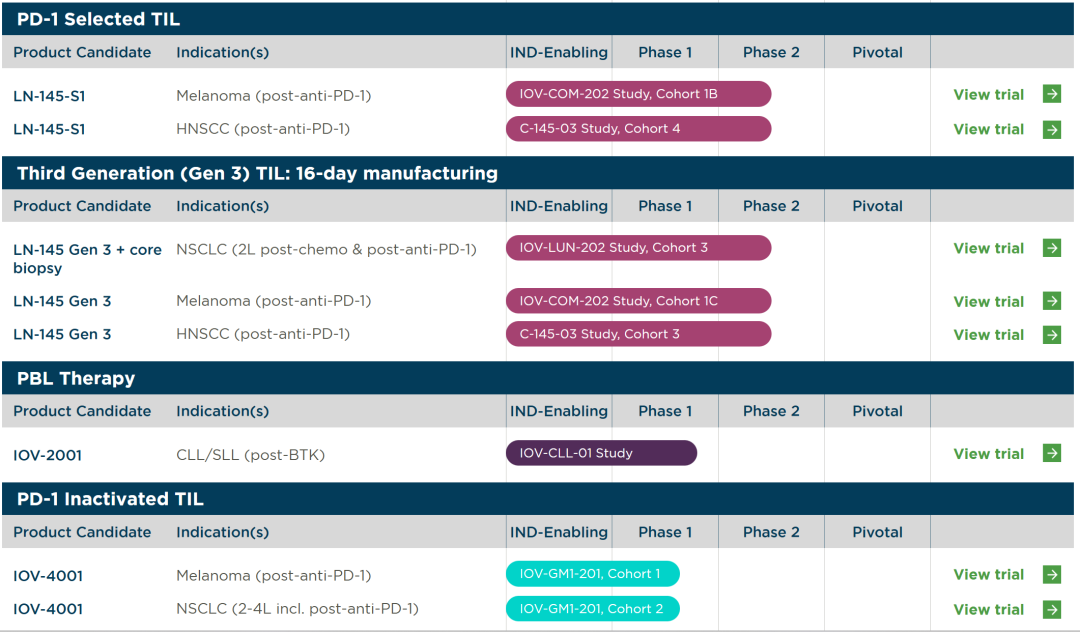Click the PD-1 Selected TIL section header
Image resolution: width=1080 pixels, height=632 pixels.
(538, 19)
